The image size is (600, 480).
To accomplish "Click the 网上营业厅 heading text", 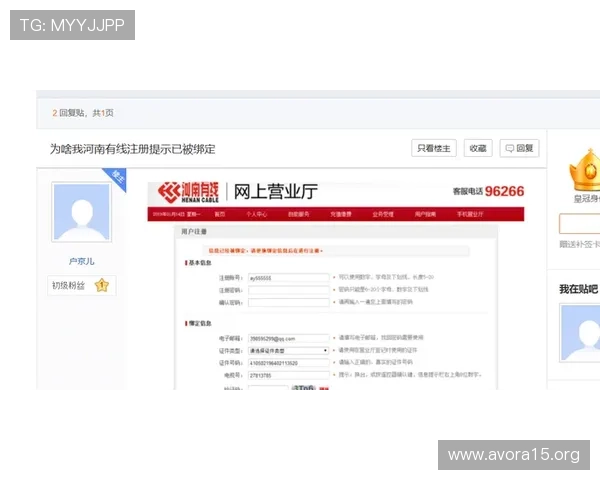I will (x=276, y=191).
